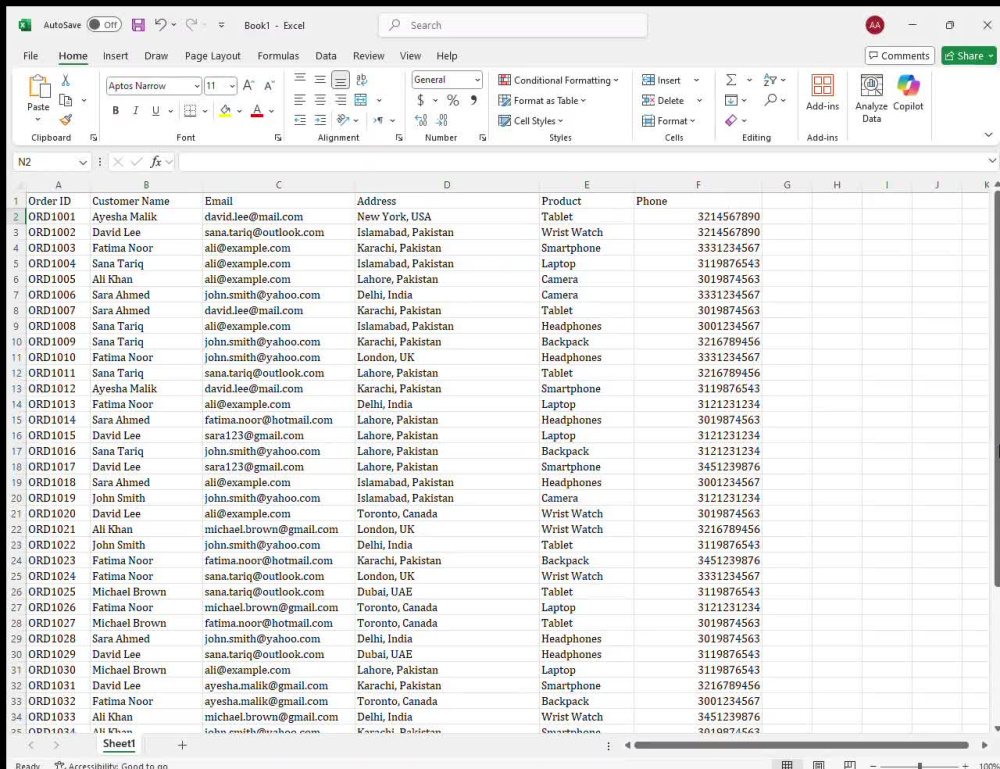1000x769 pixels.
Task: Click the Decrease Decimal icon
Action: pyautogui.click(x=443, y=120)
